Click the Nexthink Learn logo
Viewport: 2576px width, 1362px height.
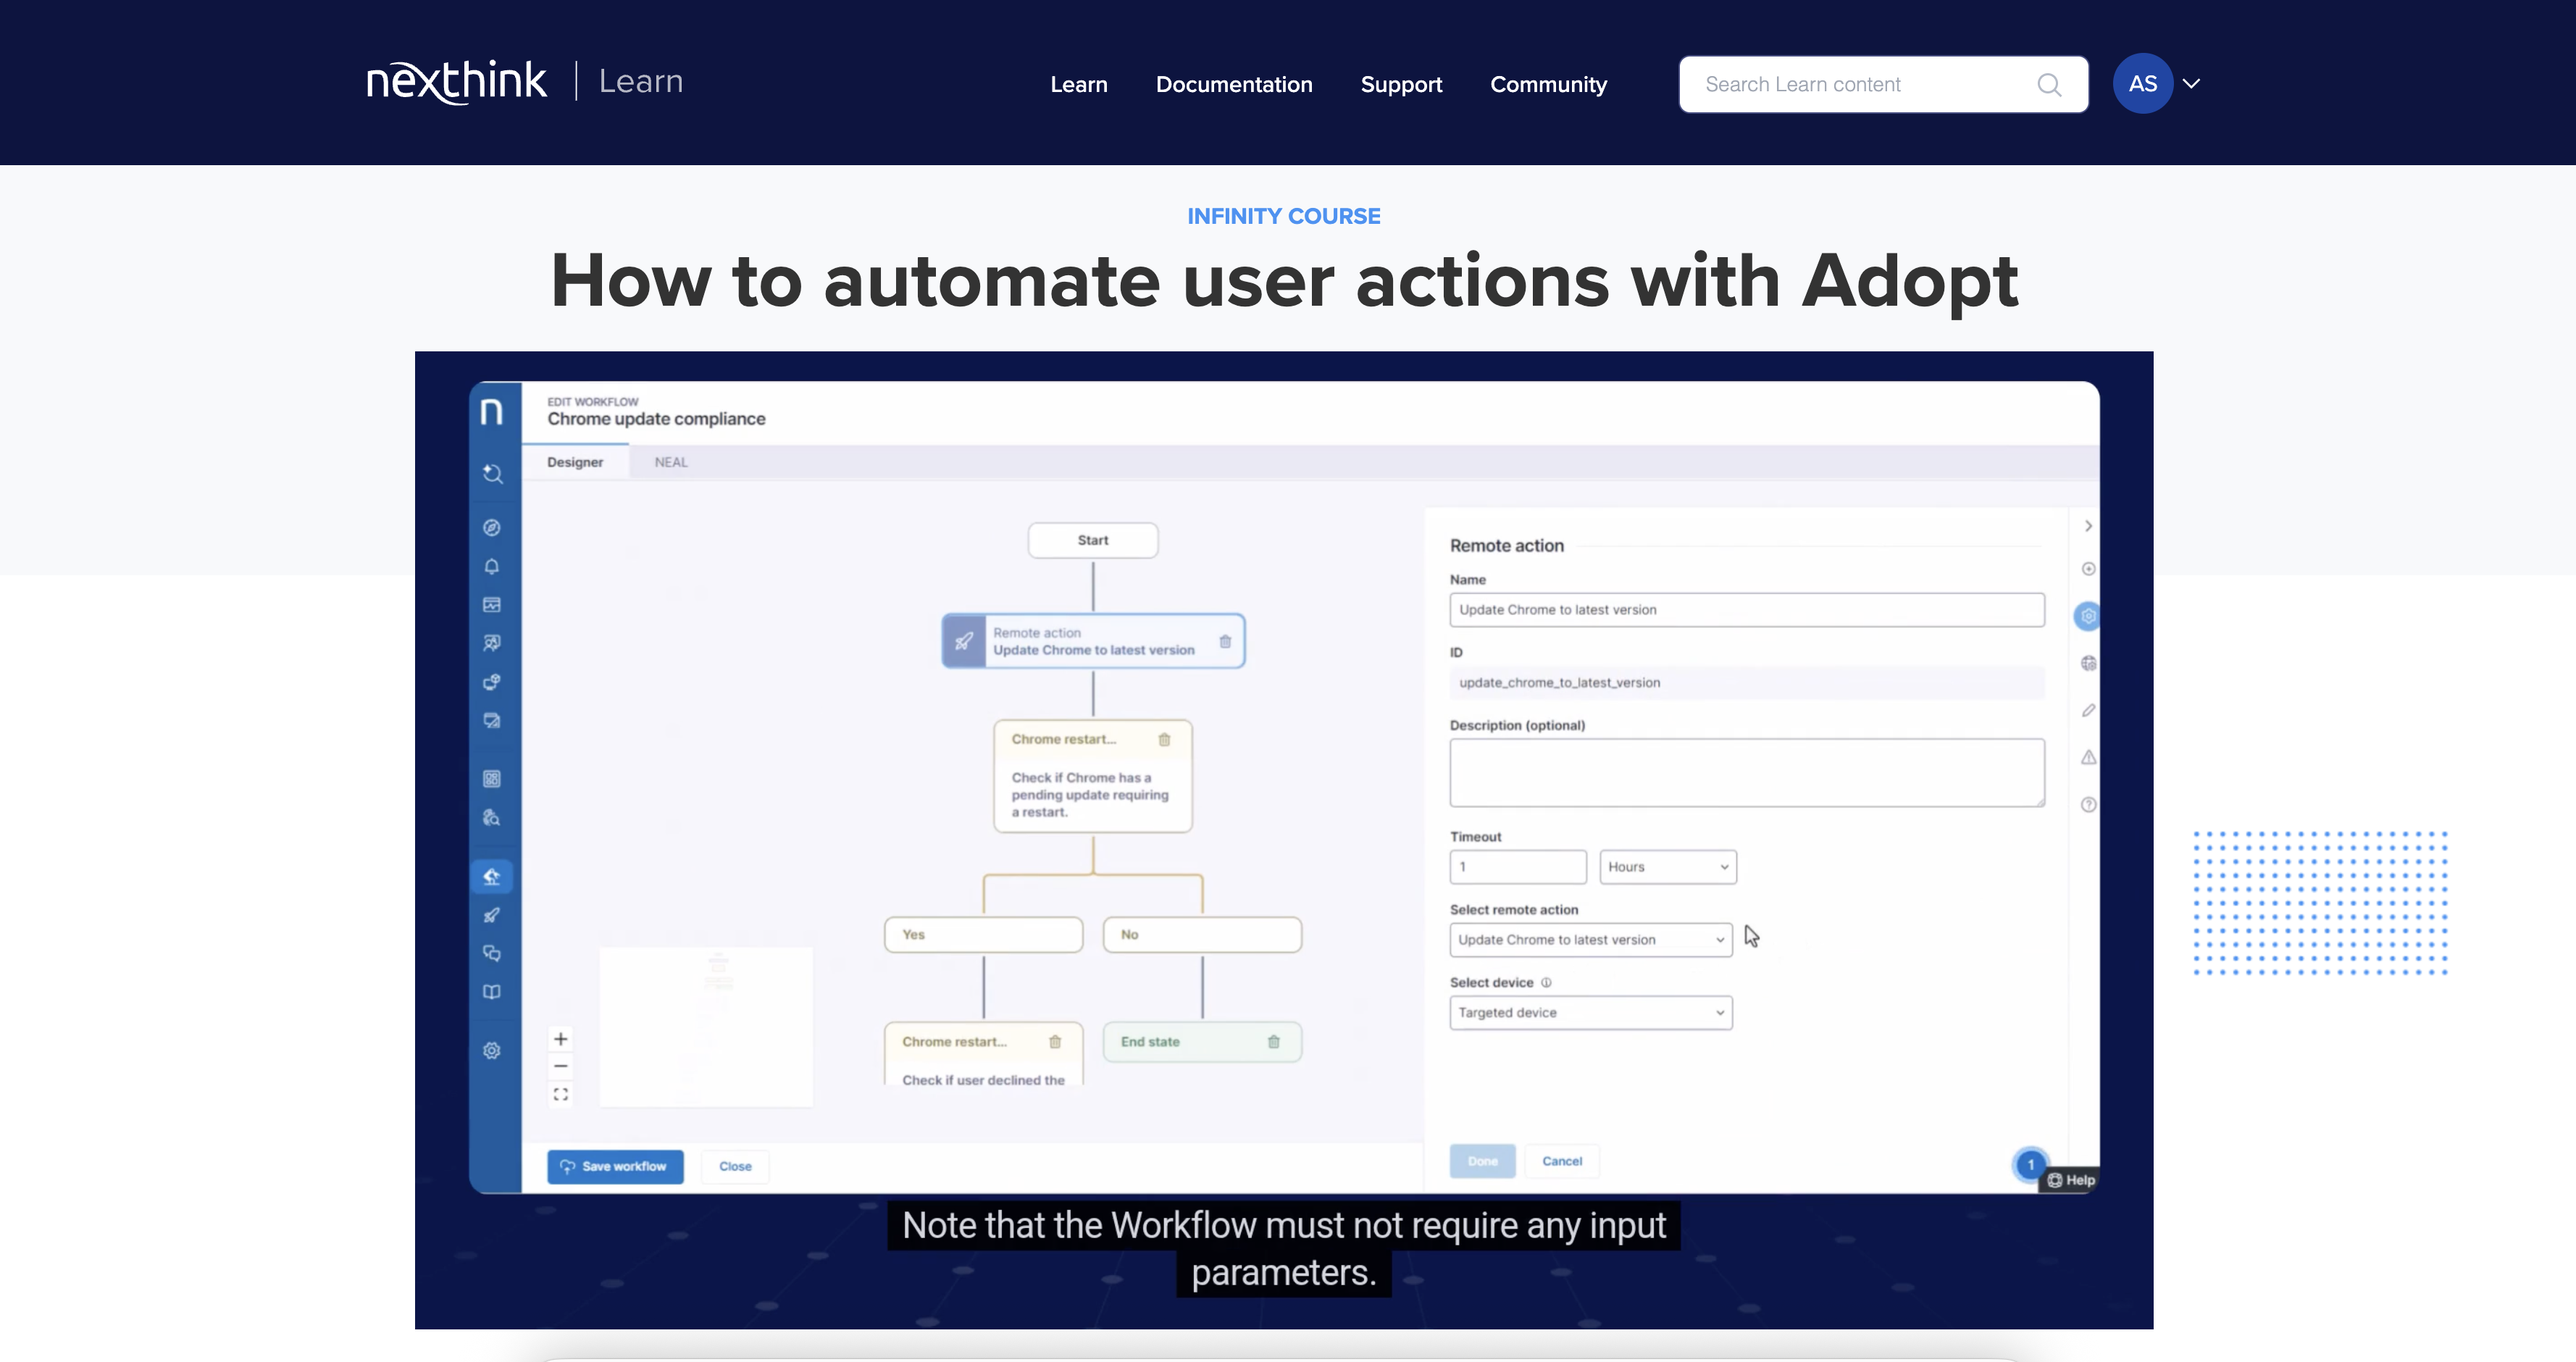coord(525,81)
